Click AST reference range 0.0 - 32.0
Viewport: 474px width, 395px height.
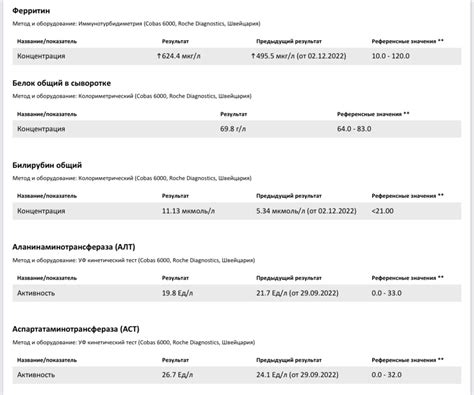[386, 375]
